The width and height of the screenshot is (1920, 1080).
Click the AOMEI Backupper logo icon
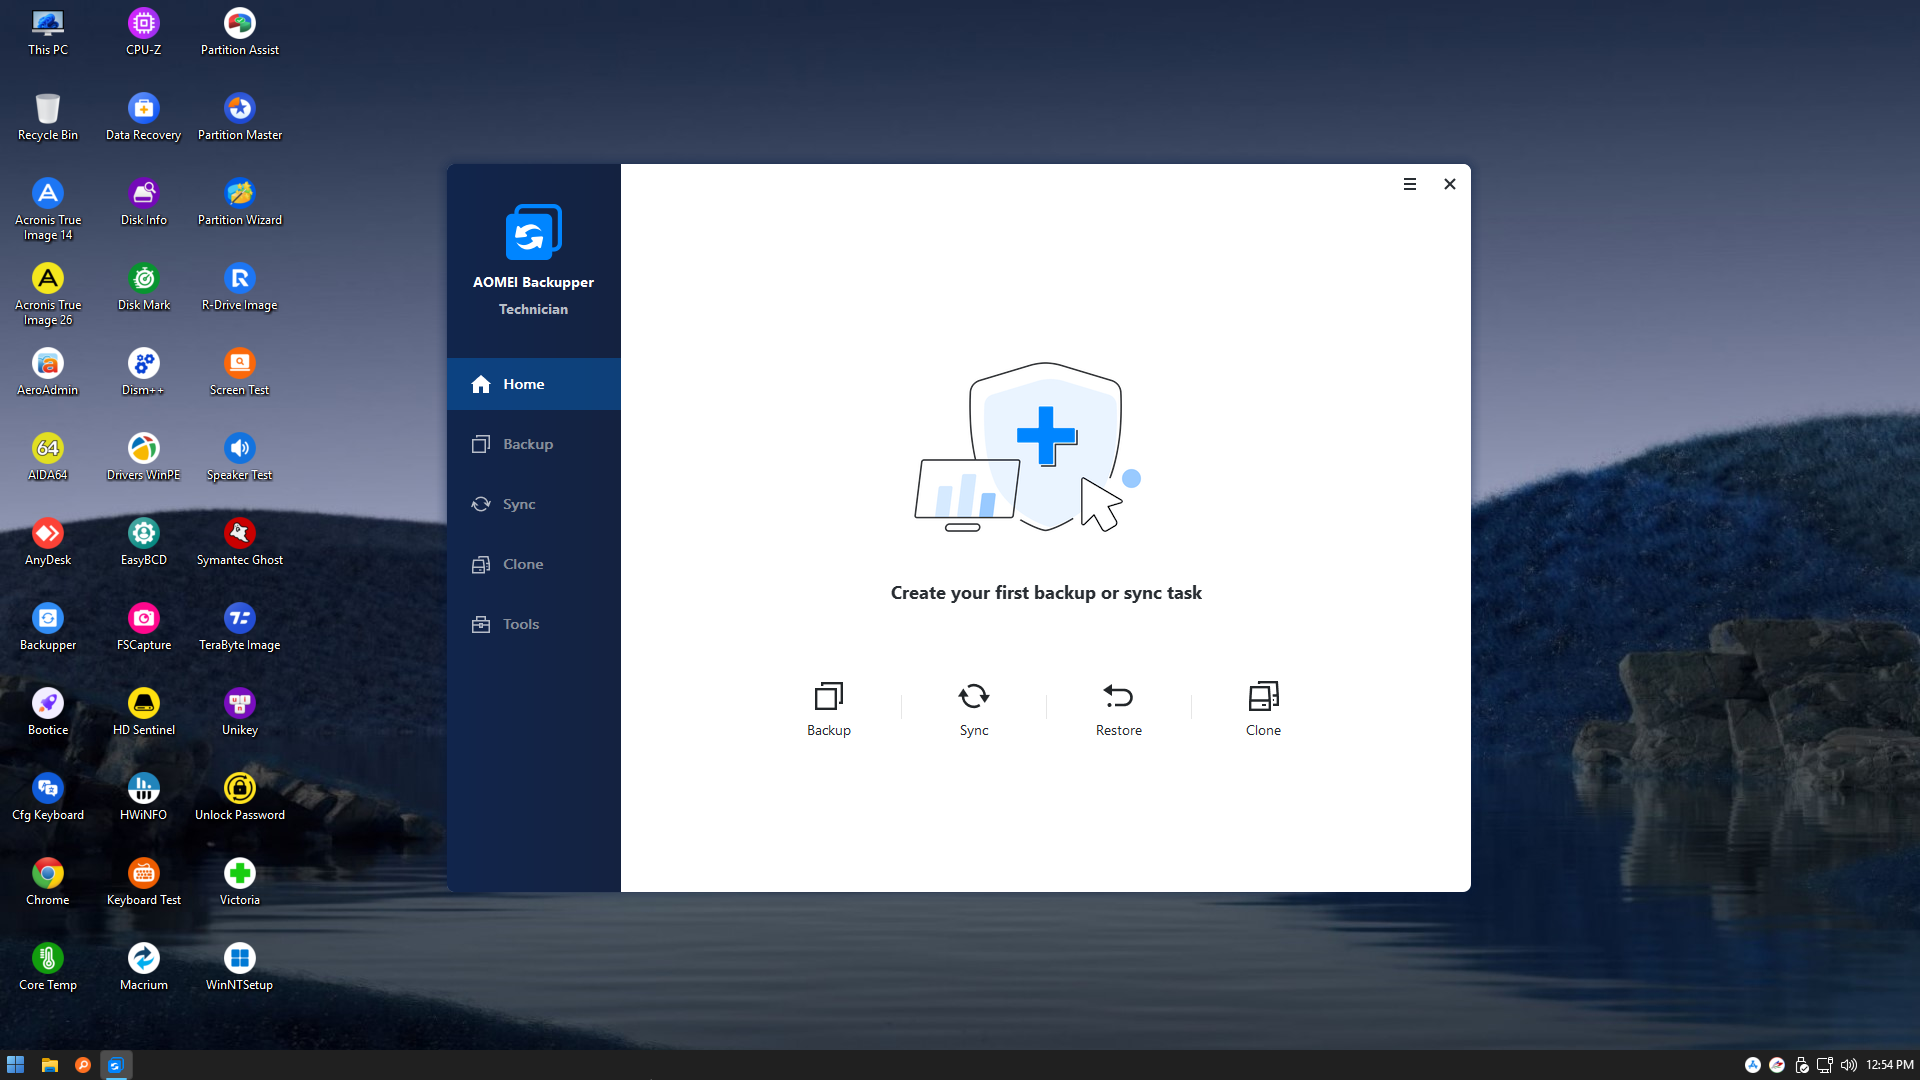click(x=533, y=232)
